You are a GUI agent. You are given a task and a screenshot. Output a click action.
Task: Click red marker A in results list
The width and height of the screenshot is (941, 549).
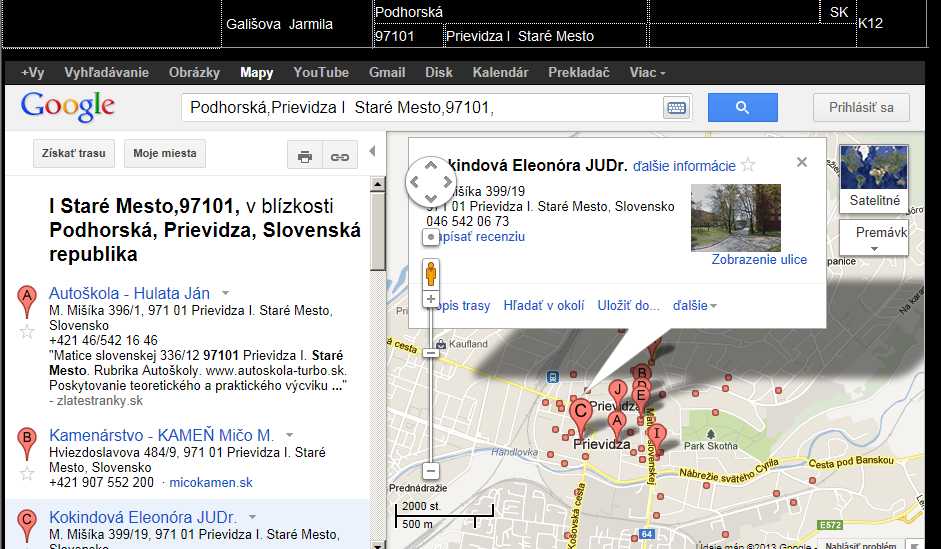(26, 302)
